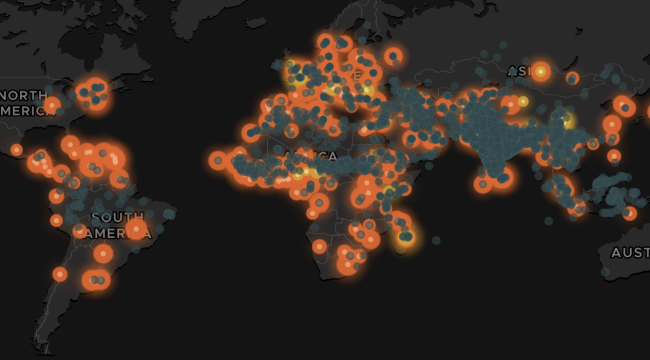Select the small yellow marker in western China

[523, 101]
